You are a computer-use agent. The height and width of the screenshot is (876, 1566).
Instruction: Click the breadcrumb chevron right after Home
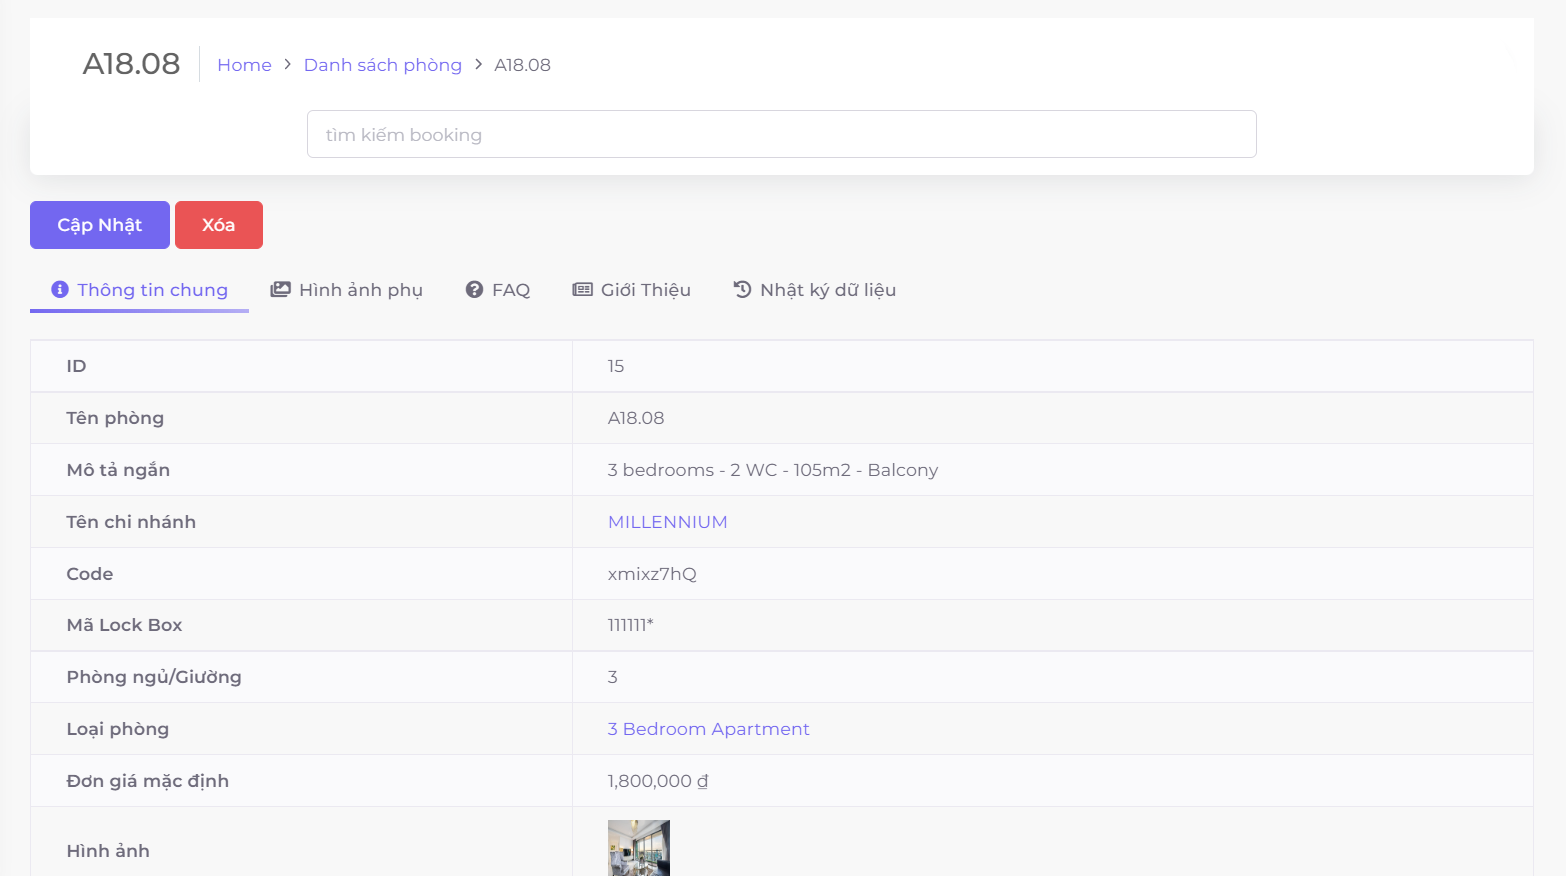tap(287, 64)
